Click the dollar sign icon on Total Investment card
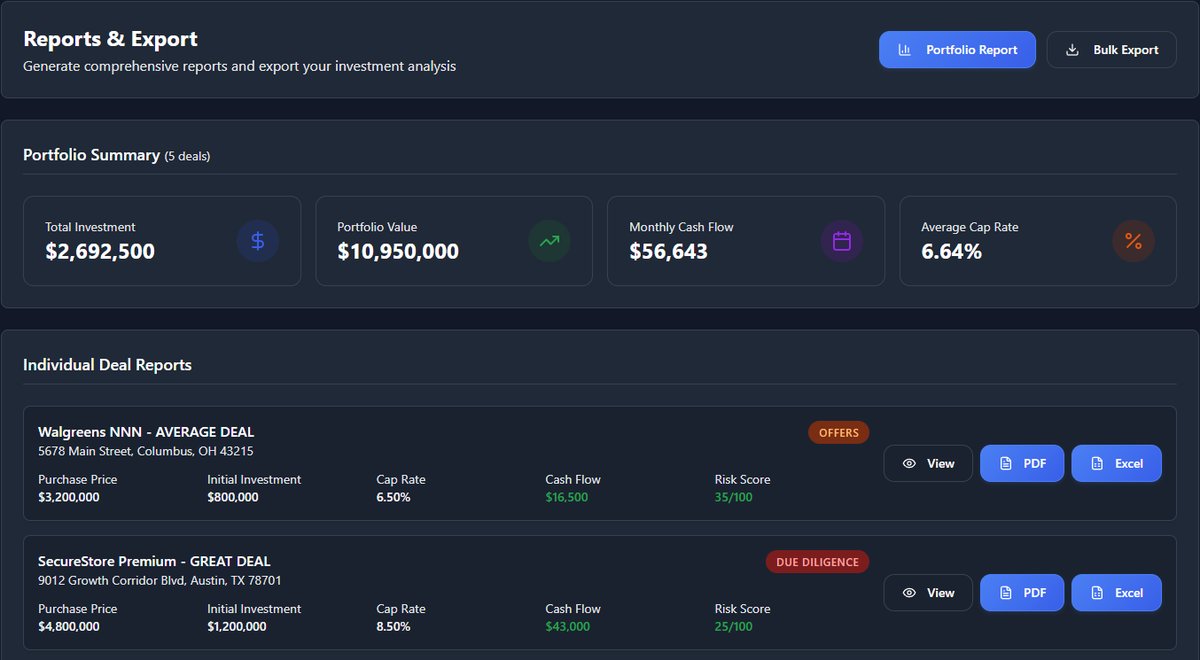The height and width of the screenshot is (660, 1200). [258, 241]
